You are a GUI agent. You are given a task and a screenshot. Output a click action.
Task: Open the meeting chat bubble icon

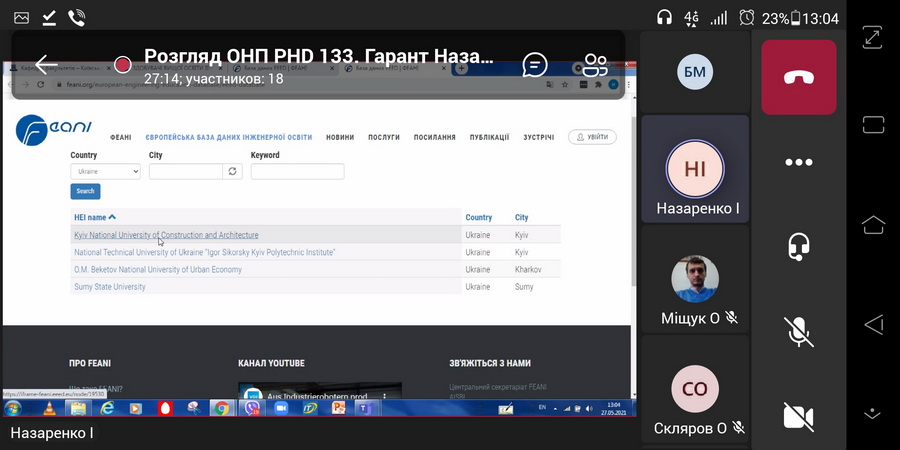[535, 65]
